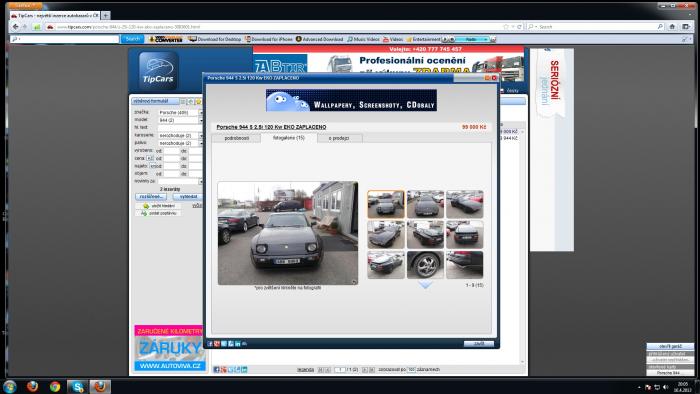700x394 pixels.
Task: Click the browser back arrow
Action: [x=16, y=27]
